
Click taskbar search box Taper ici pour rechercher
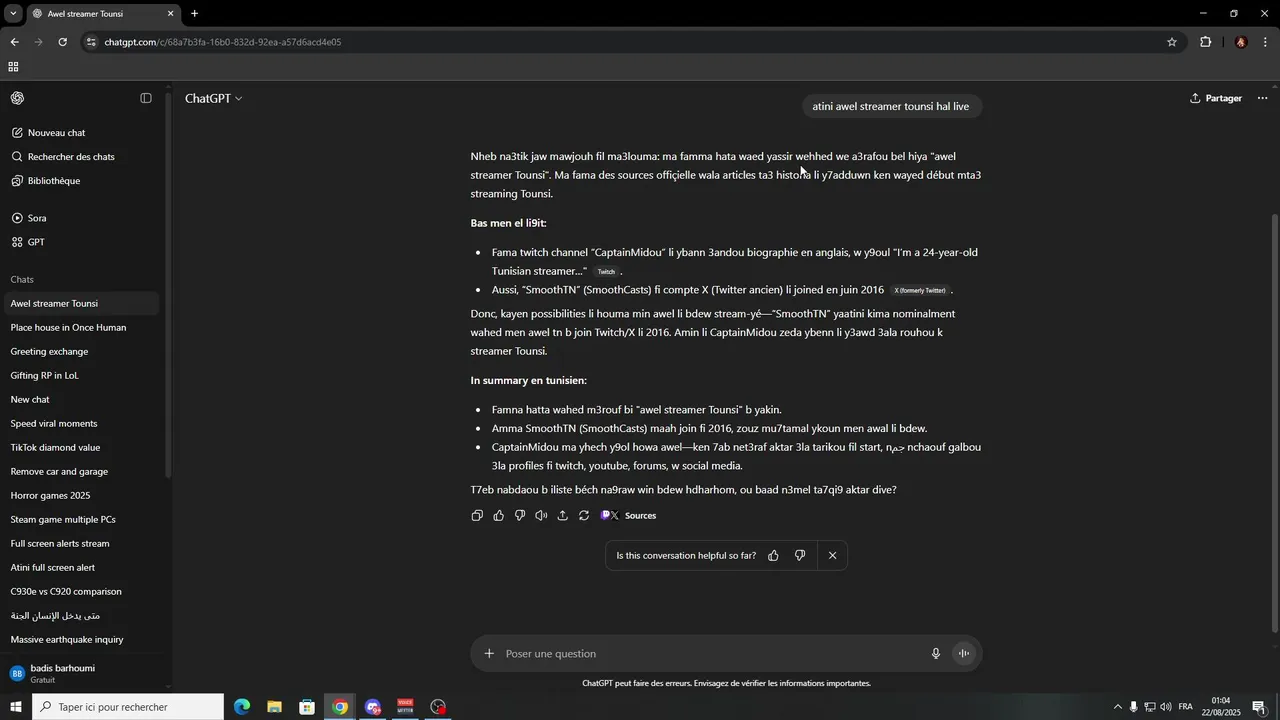pyautogui.click(x=128, y=707)
